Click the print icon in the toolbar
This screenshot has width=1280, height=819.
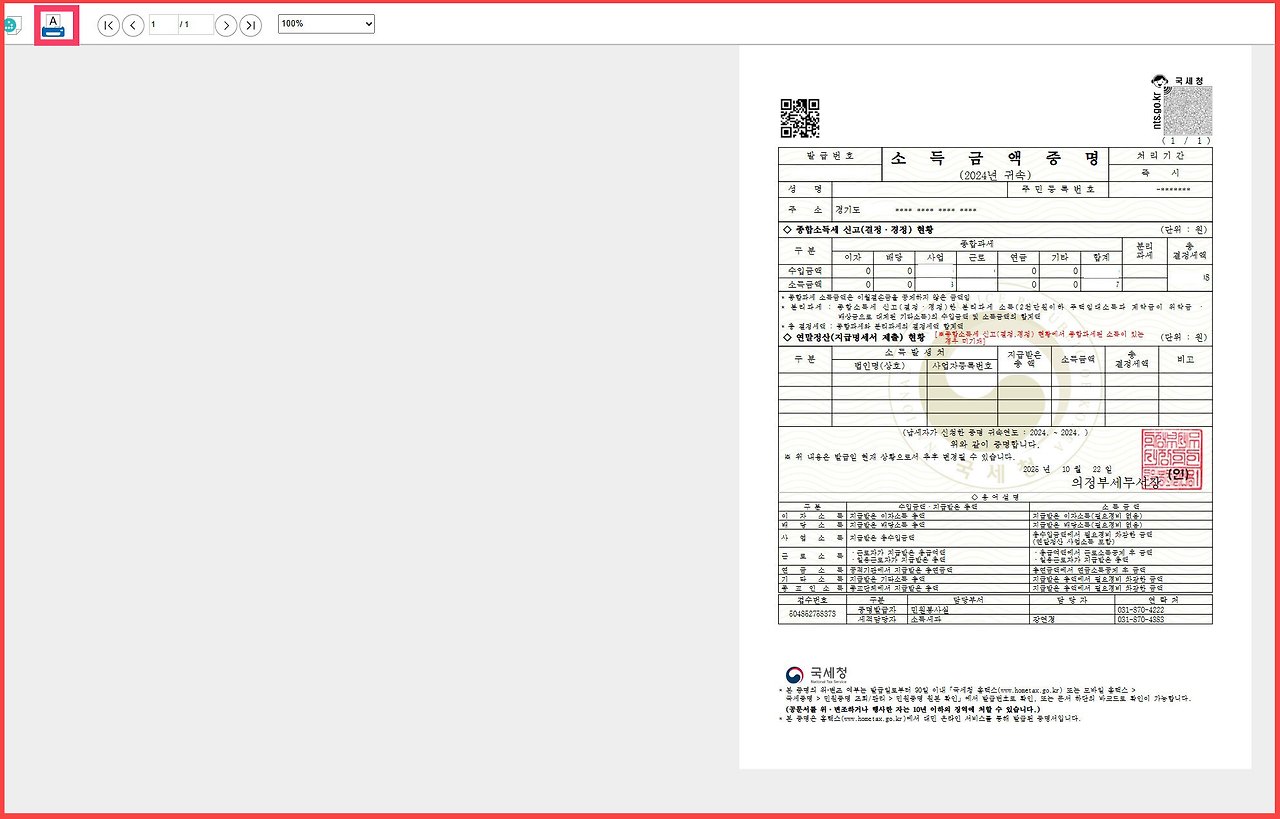(54, 25)
